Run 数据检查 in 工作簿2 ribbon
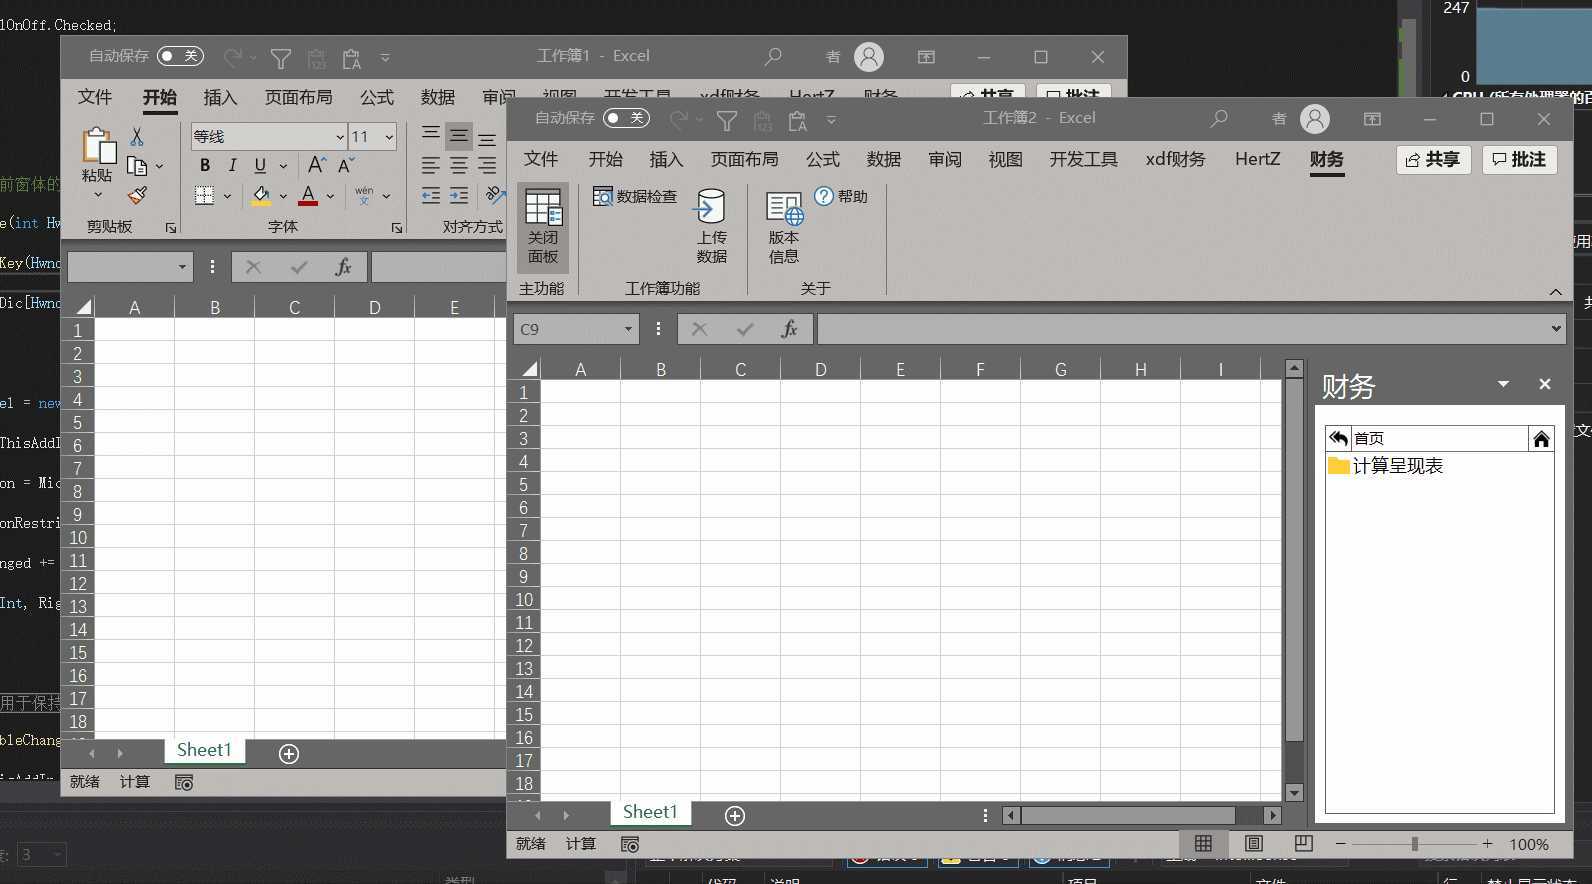The image size is (1592, 884). 635,196
